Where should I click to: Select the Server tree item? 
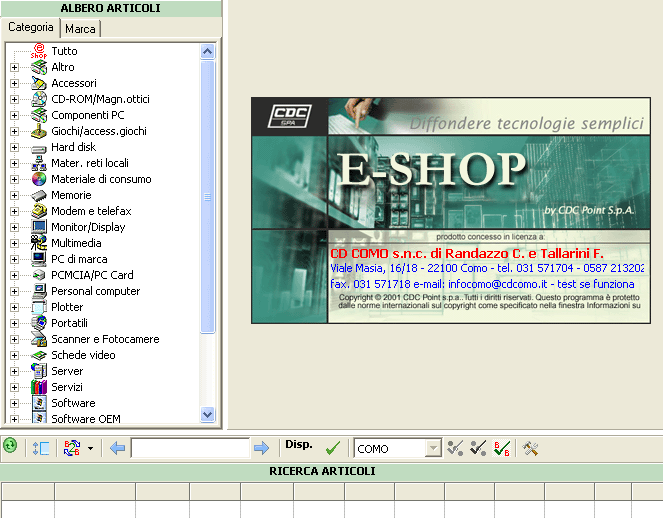pyautogui.click(x=67, y=371)
